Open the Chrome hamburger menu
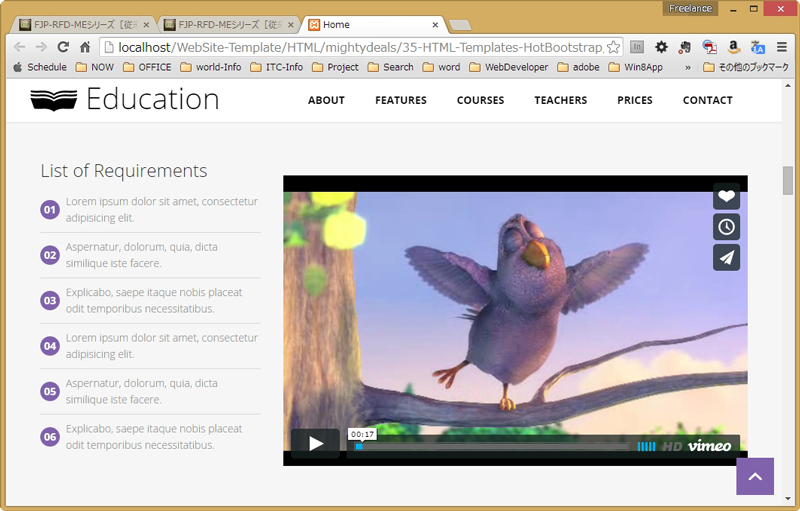The height and width of the screenshot is (511, 800). click(782, 47)
